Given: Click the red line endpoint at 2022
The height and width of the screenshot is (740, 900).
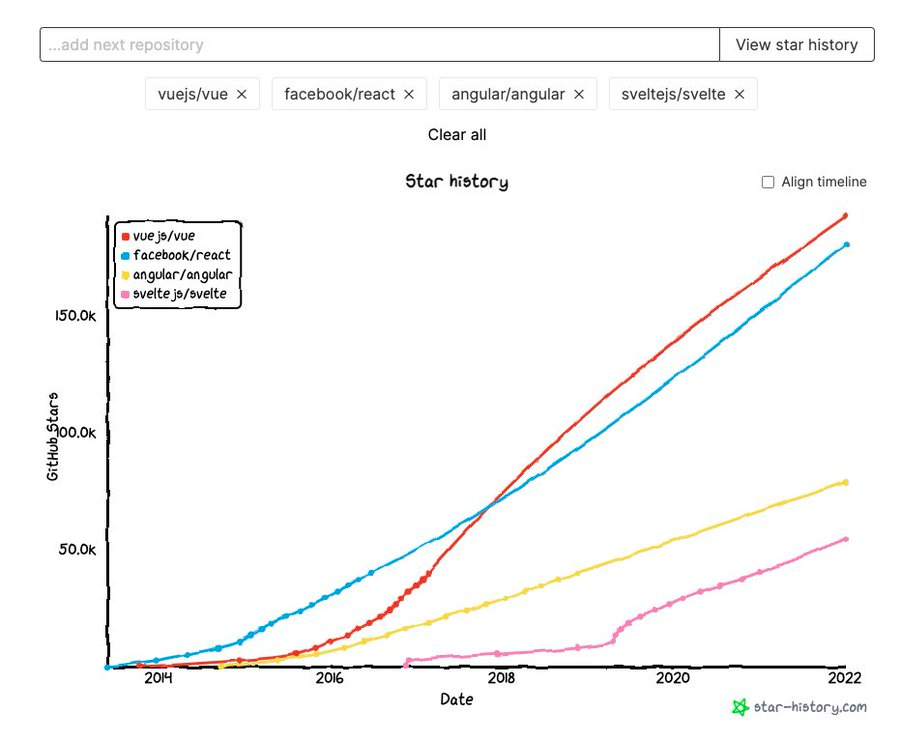Looking at the screenshot, I should [x=845, y=215].
